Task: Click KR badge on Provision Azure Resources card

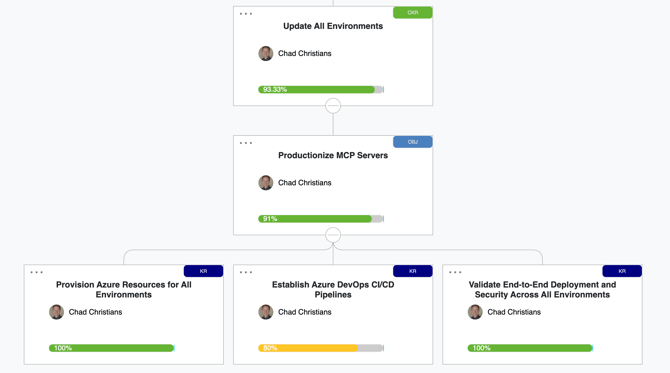Action: click(x=203, y=271)
